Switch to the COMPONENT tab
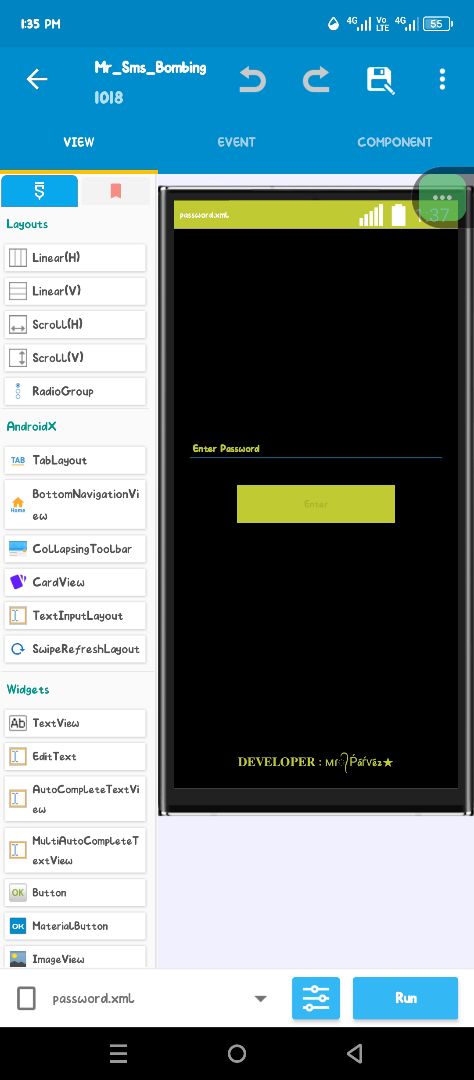Viewport: 474px width, 1080px height. coord(395,142)
